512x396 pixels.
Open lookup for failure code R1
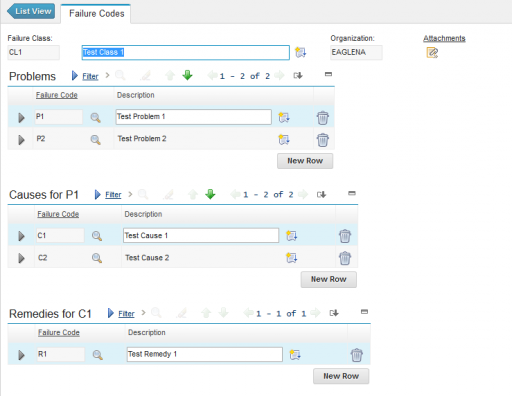coord(98,355)
